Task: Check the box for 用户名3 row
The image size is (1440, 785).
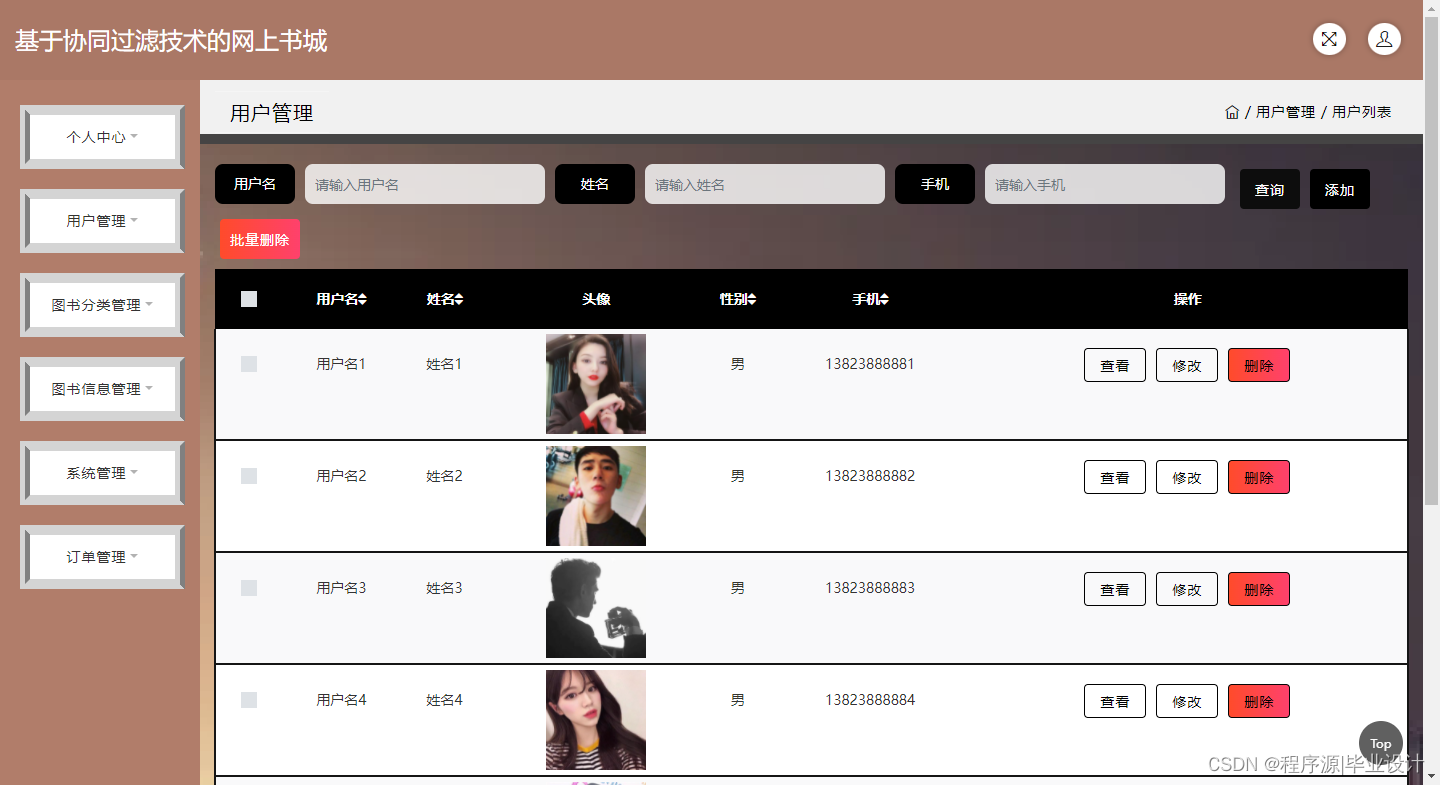Action: (x=249, y=588)
